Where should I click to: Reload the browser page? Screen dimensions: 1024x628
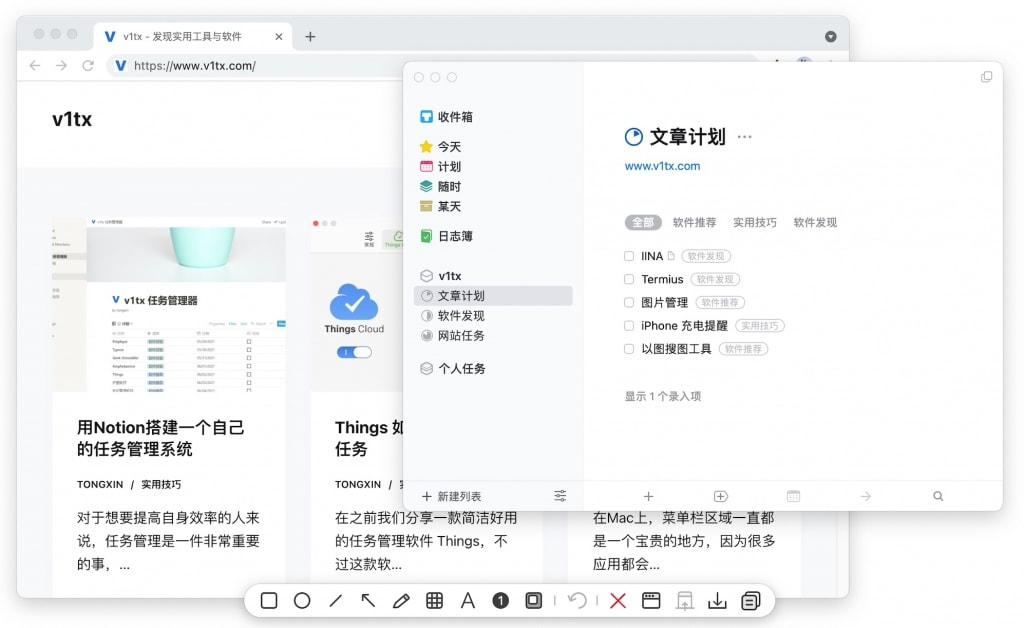pyautogui.click(x=88, y=65)
